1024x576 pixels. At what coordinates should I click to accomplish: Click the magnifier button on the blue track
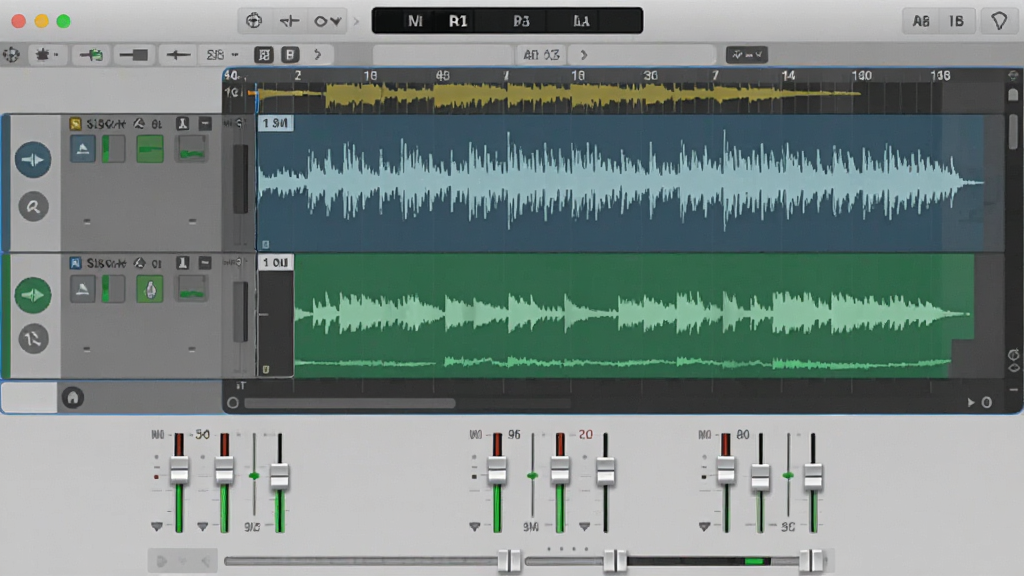33,207
